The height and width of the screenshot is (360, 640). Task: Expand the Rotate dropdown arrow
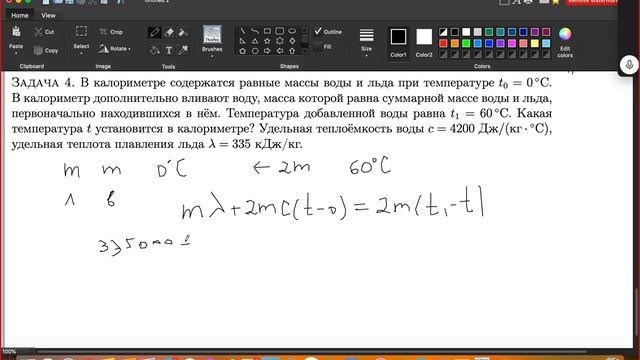[129, 49]
